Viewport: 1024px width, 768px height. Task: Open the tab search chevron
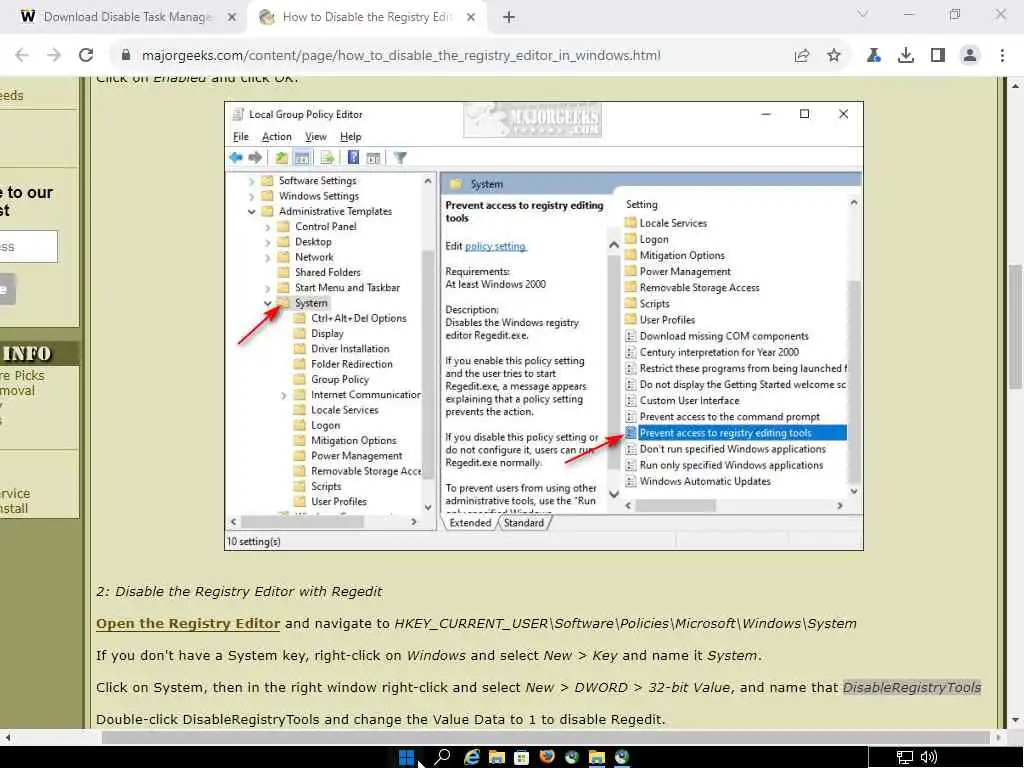pyautogui.click(x=863, y=14)
